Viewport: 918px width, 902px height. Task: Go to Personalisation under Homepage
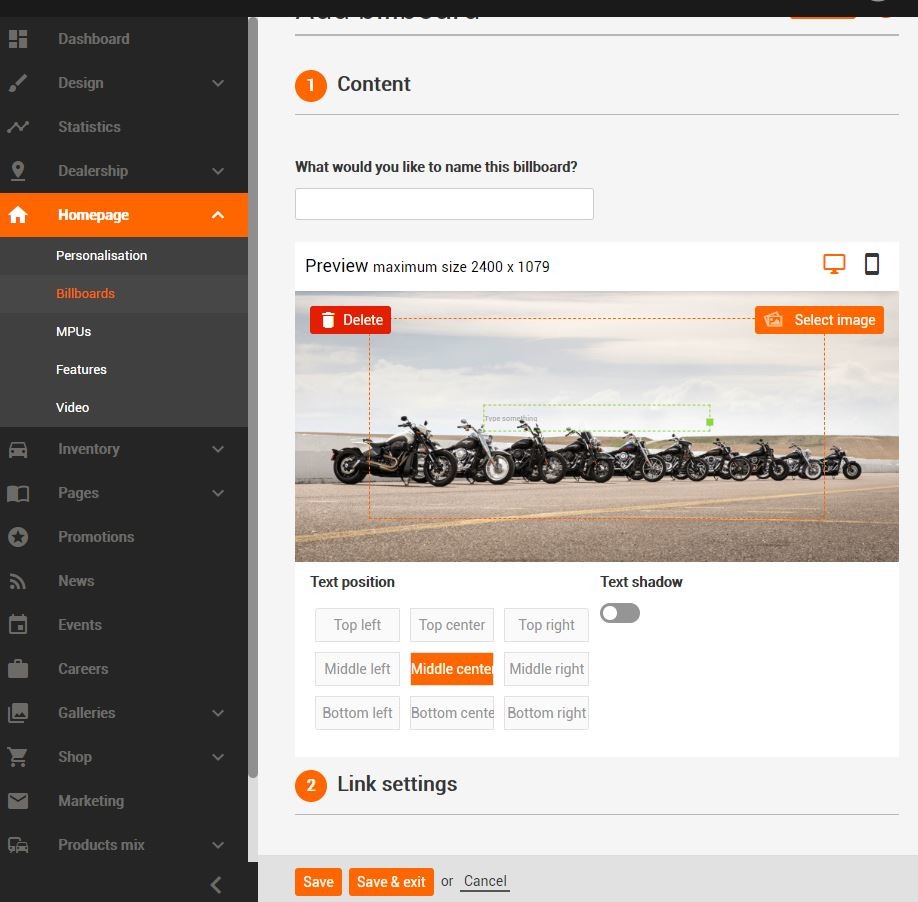[x=101, y=255]
